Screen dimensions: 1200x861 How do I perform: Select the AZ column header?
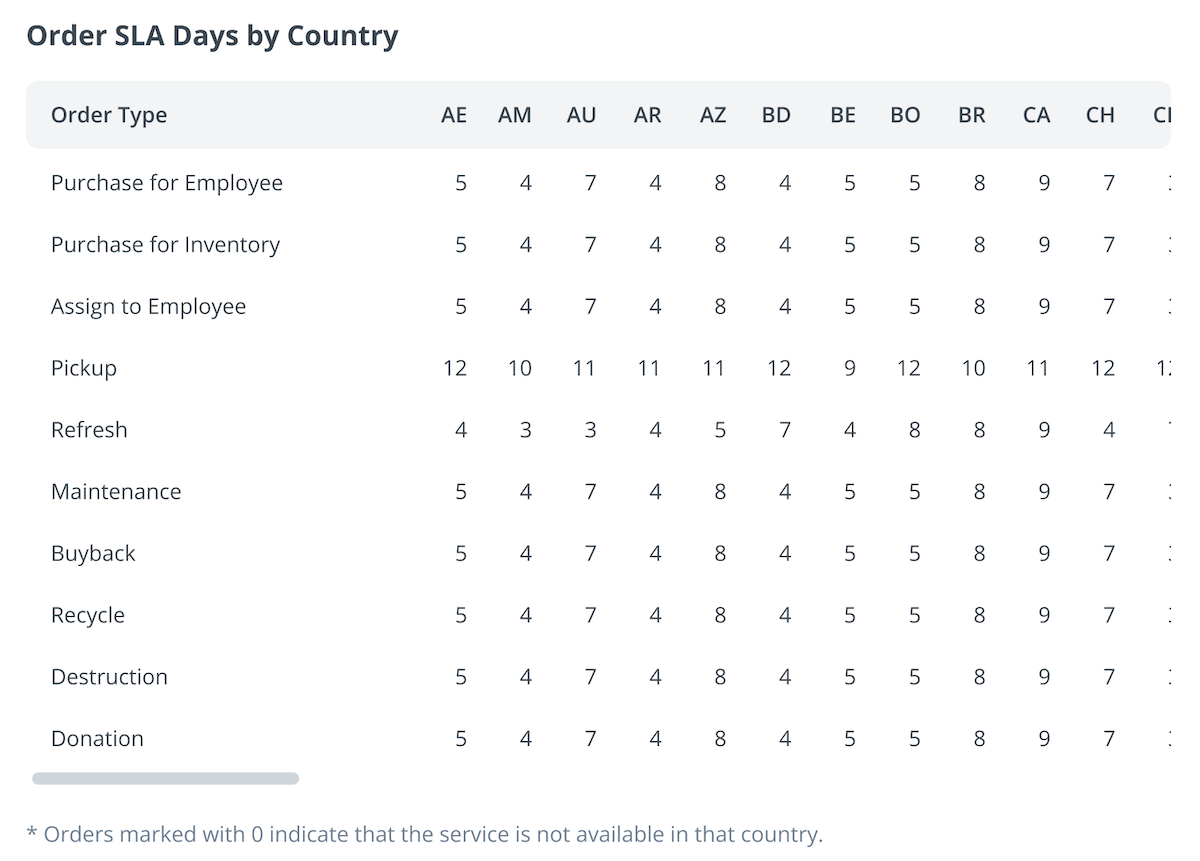(x=713, y=115)
